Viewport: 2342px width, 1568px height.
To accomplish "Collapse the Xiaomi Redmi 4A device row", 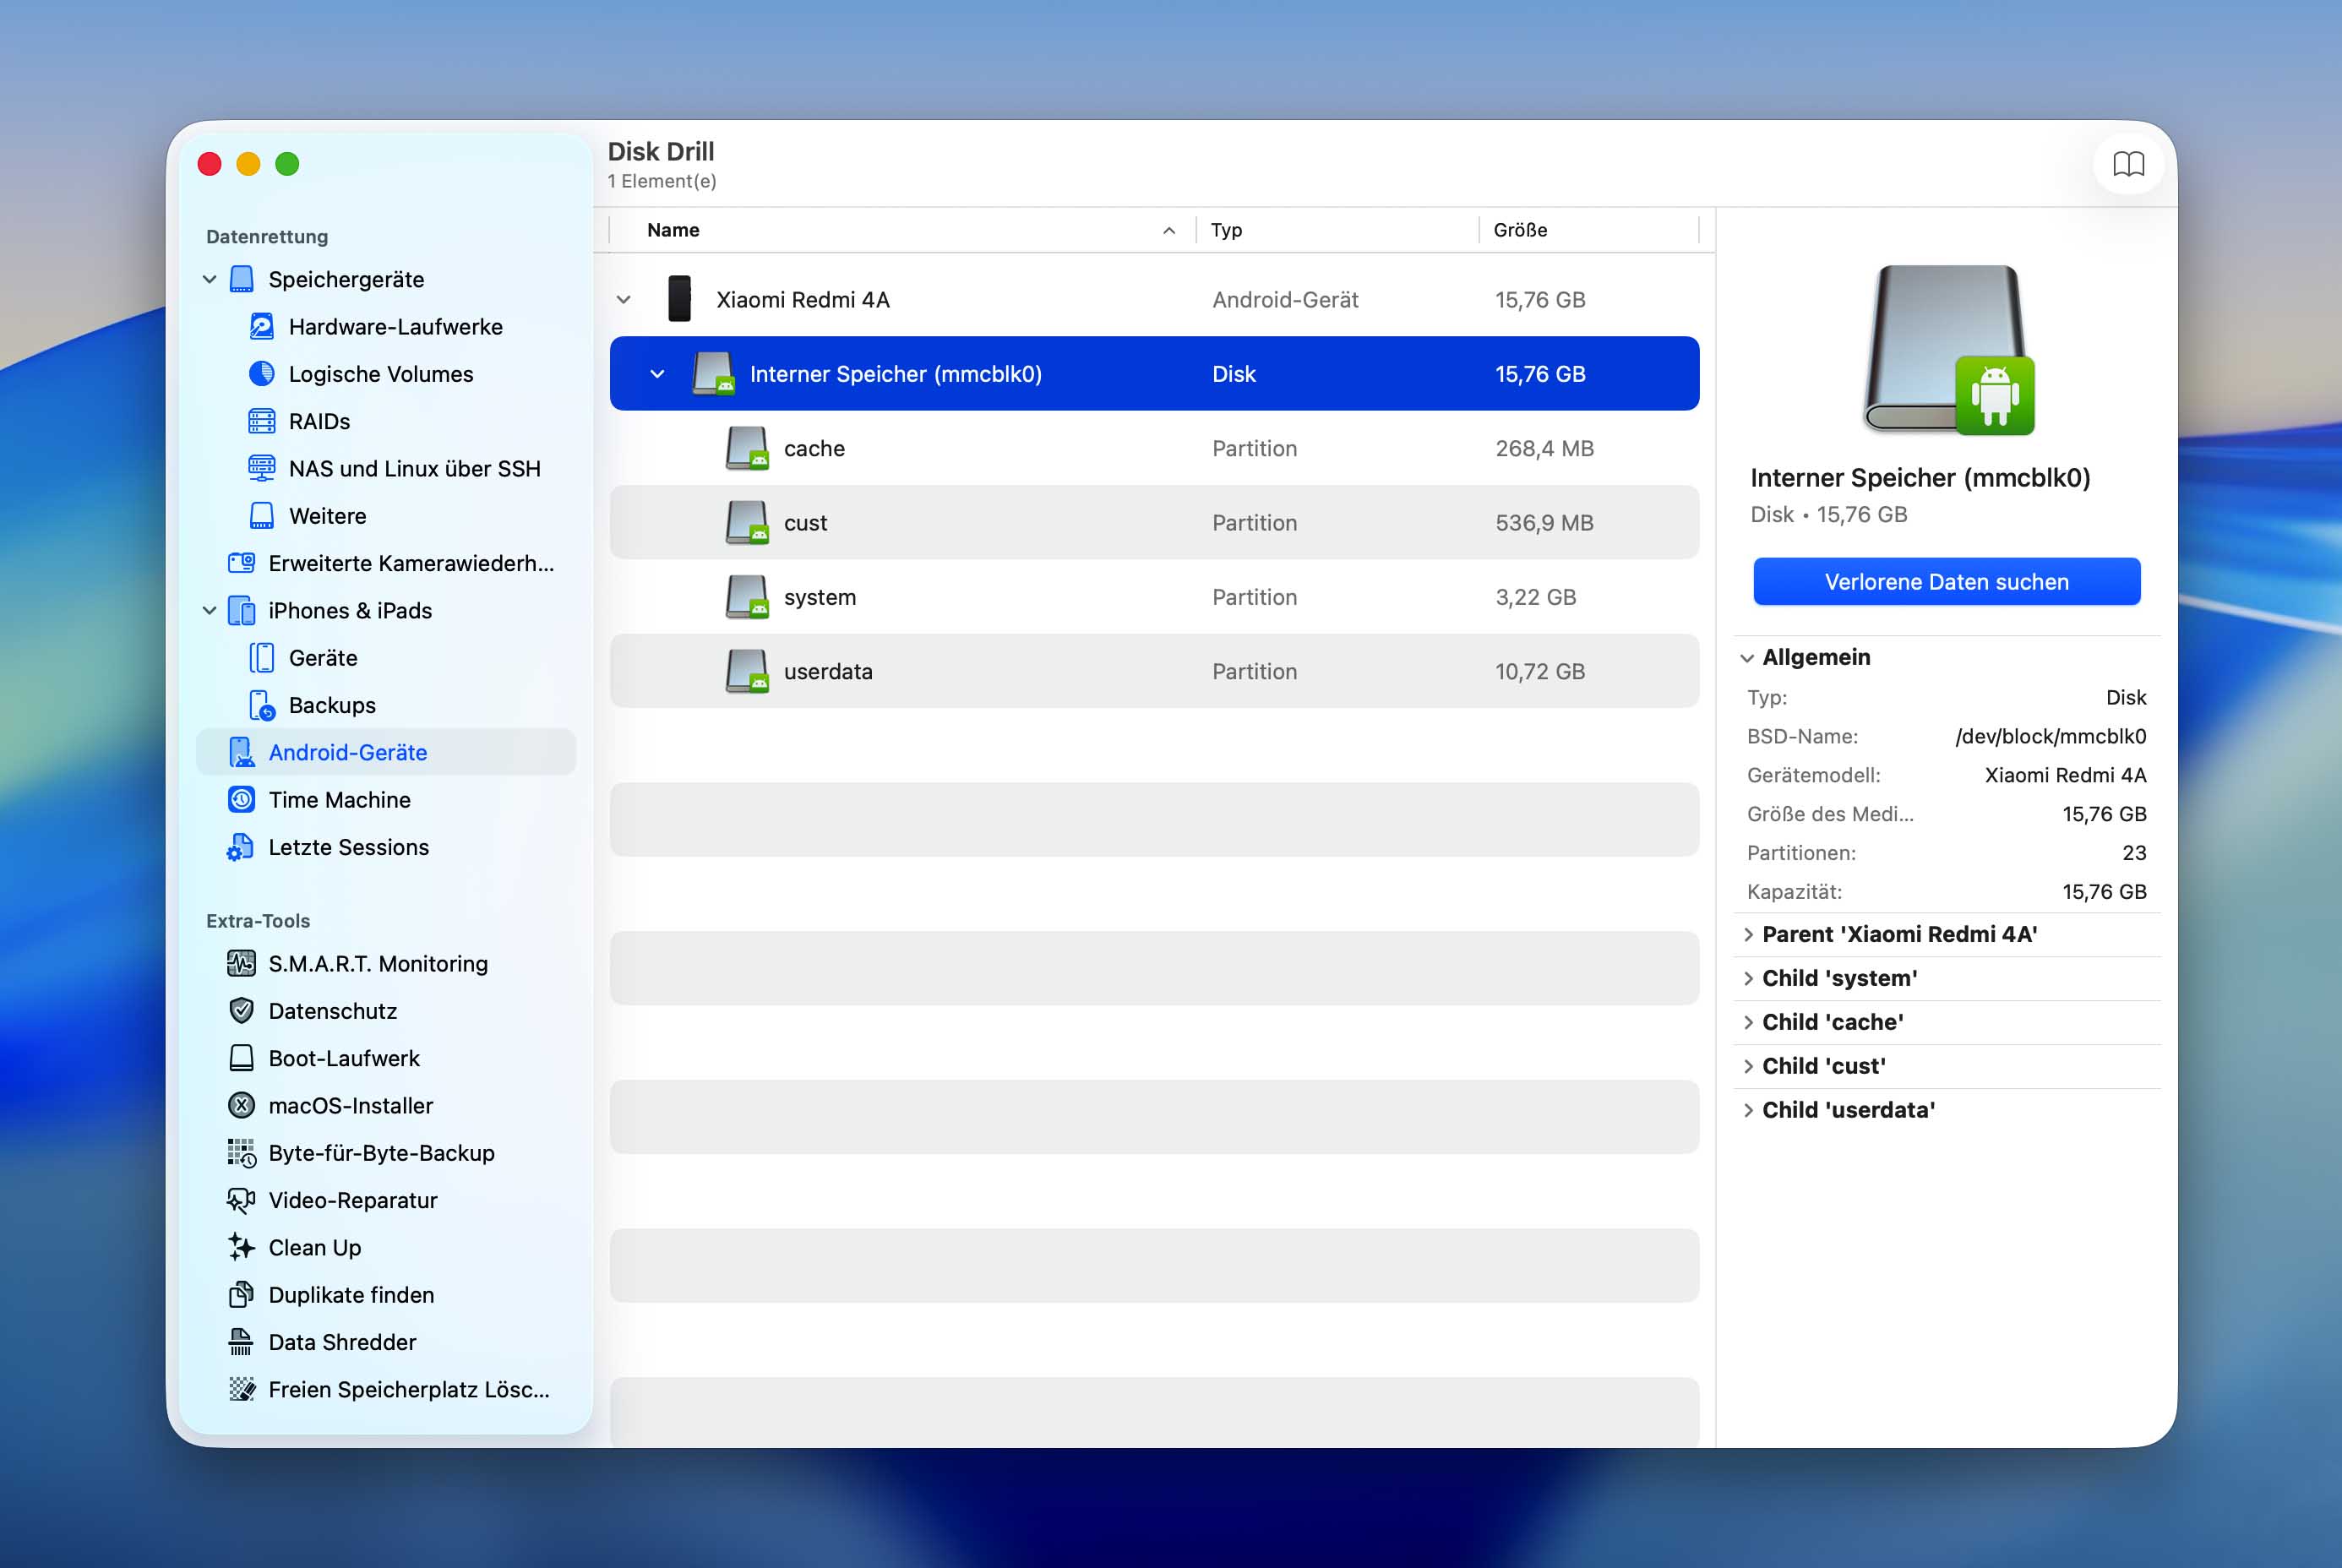I will tap(624, 299).
